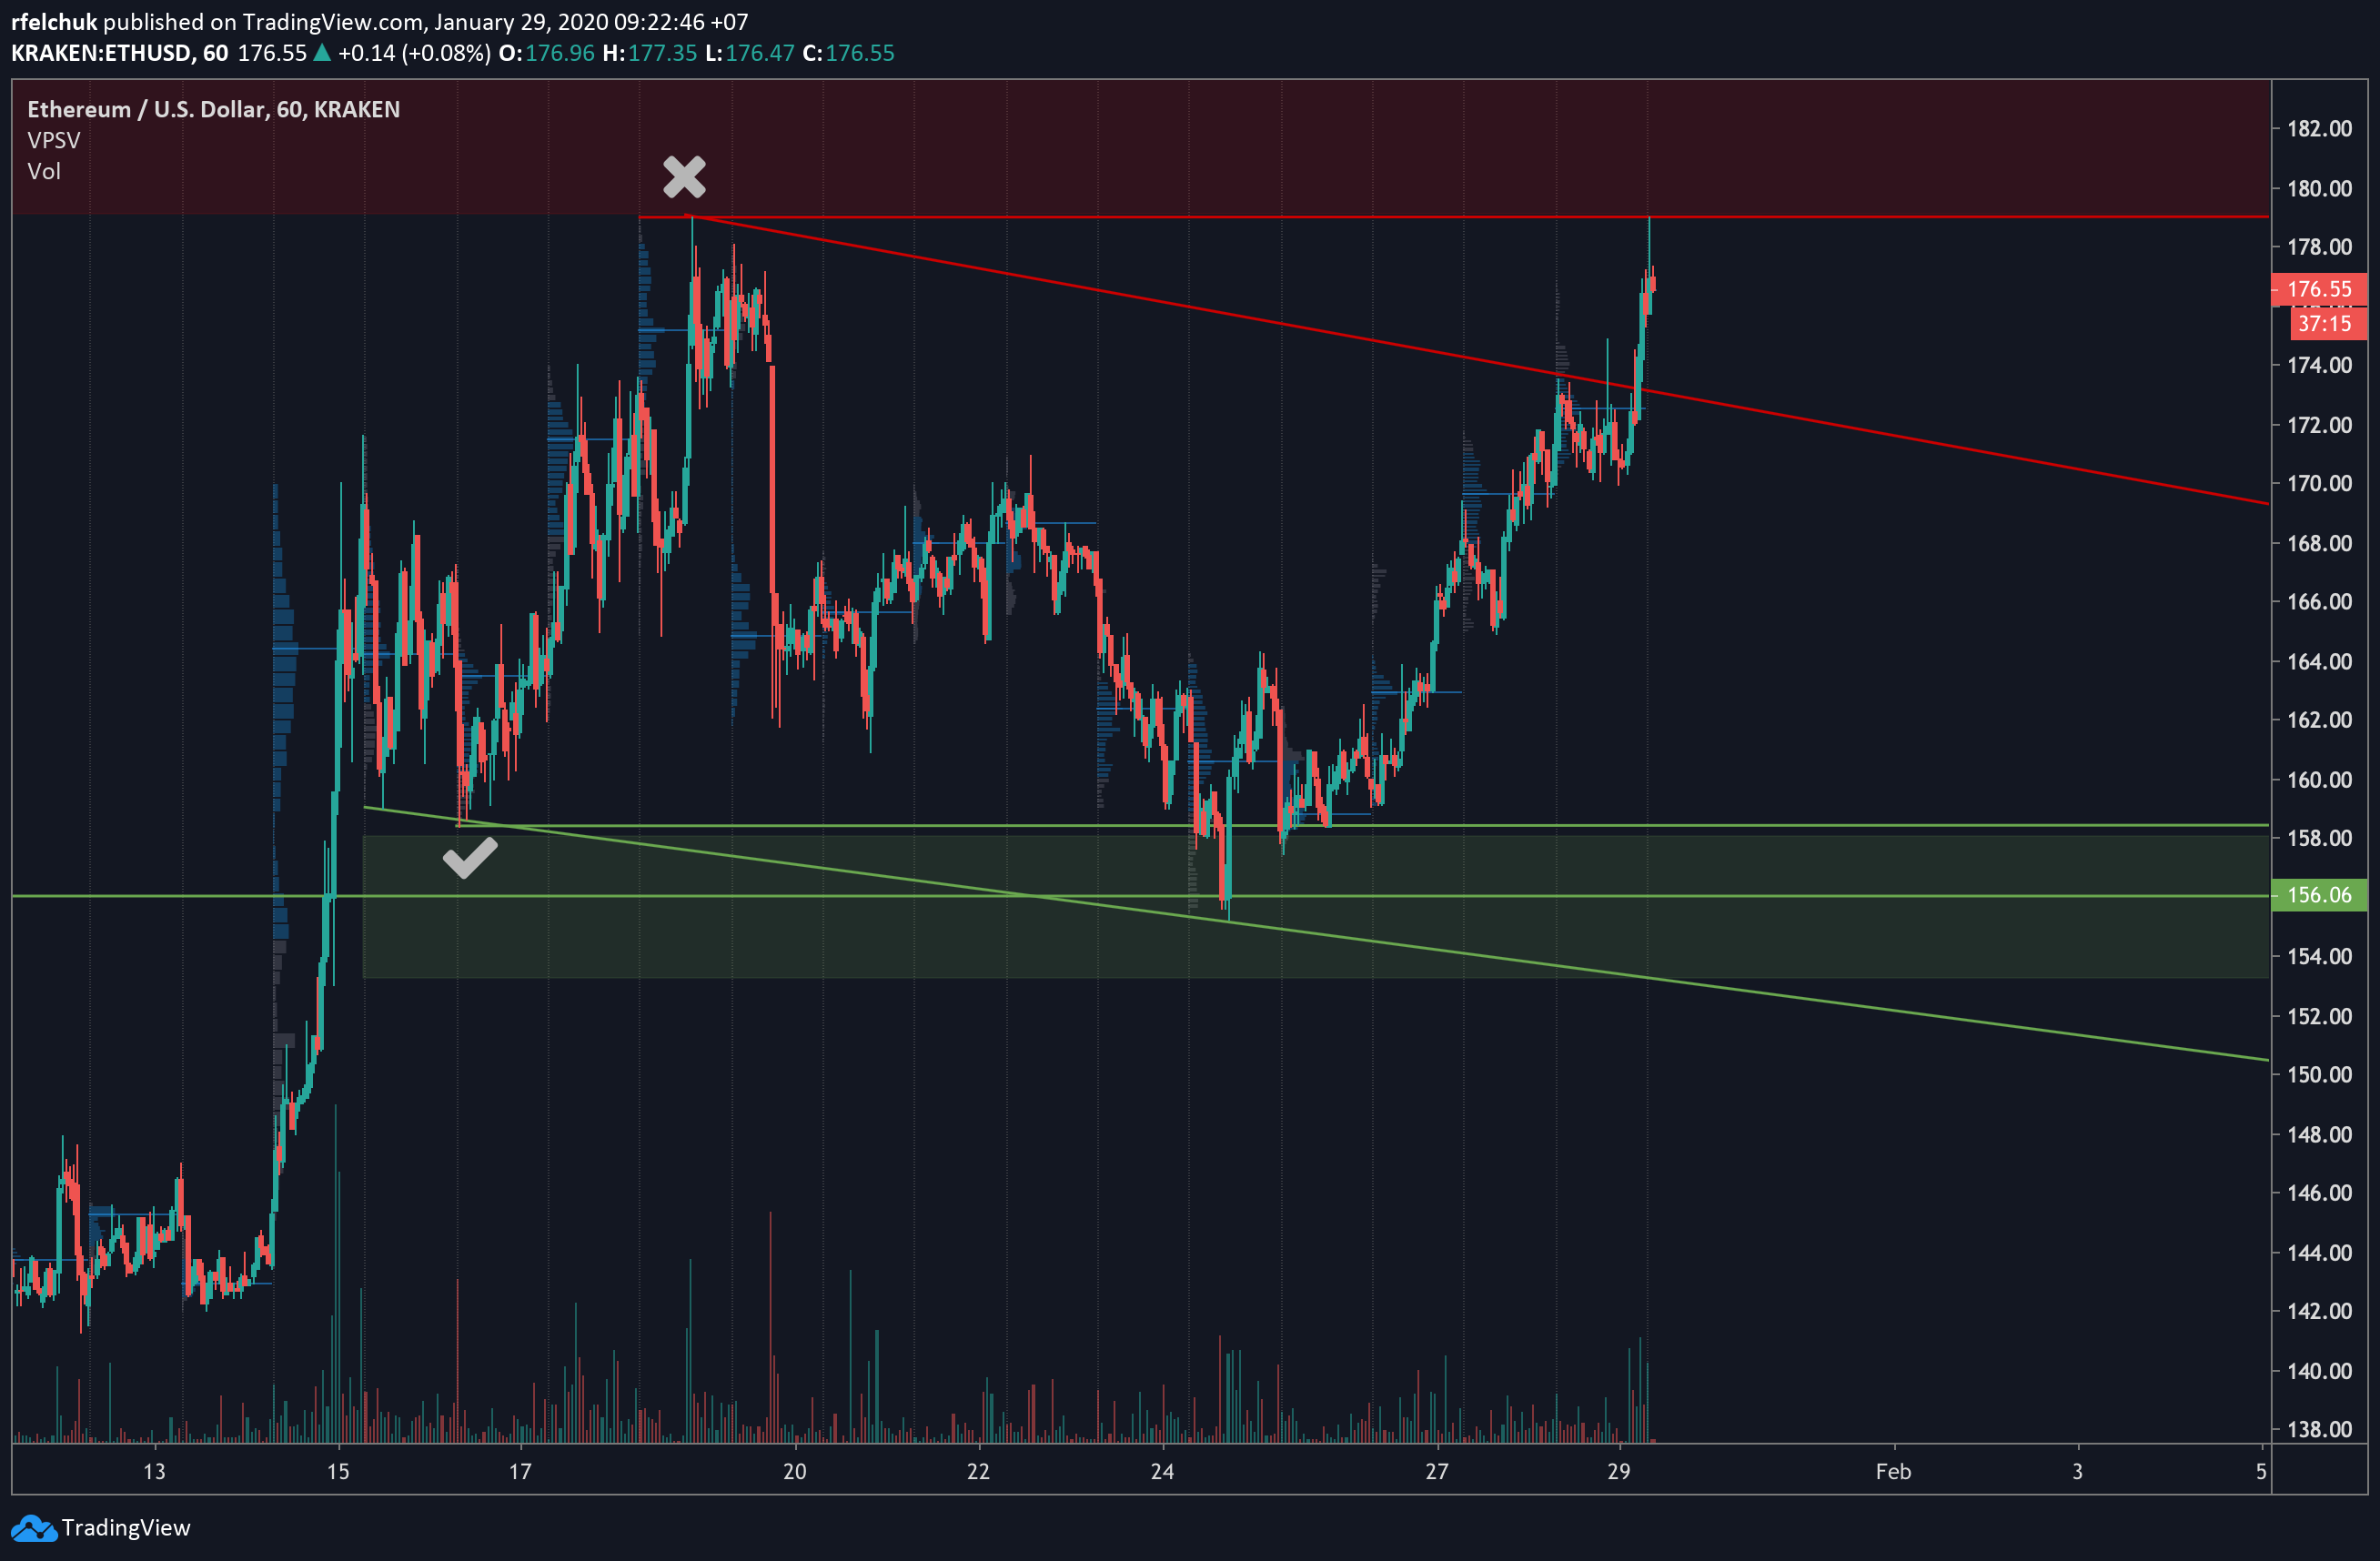Click the date label 22 on time axis

coord(978,1471)
